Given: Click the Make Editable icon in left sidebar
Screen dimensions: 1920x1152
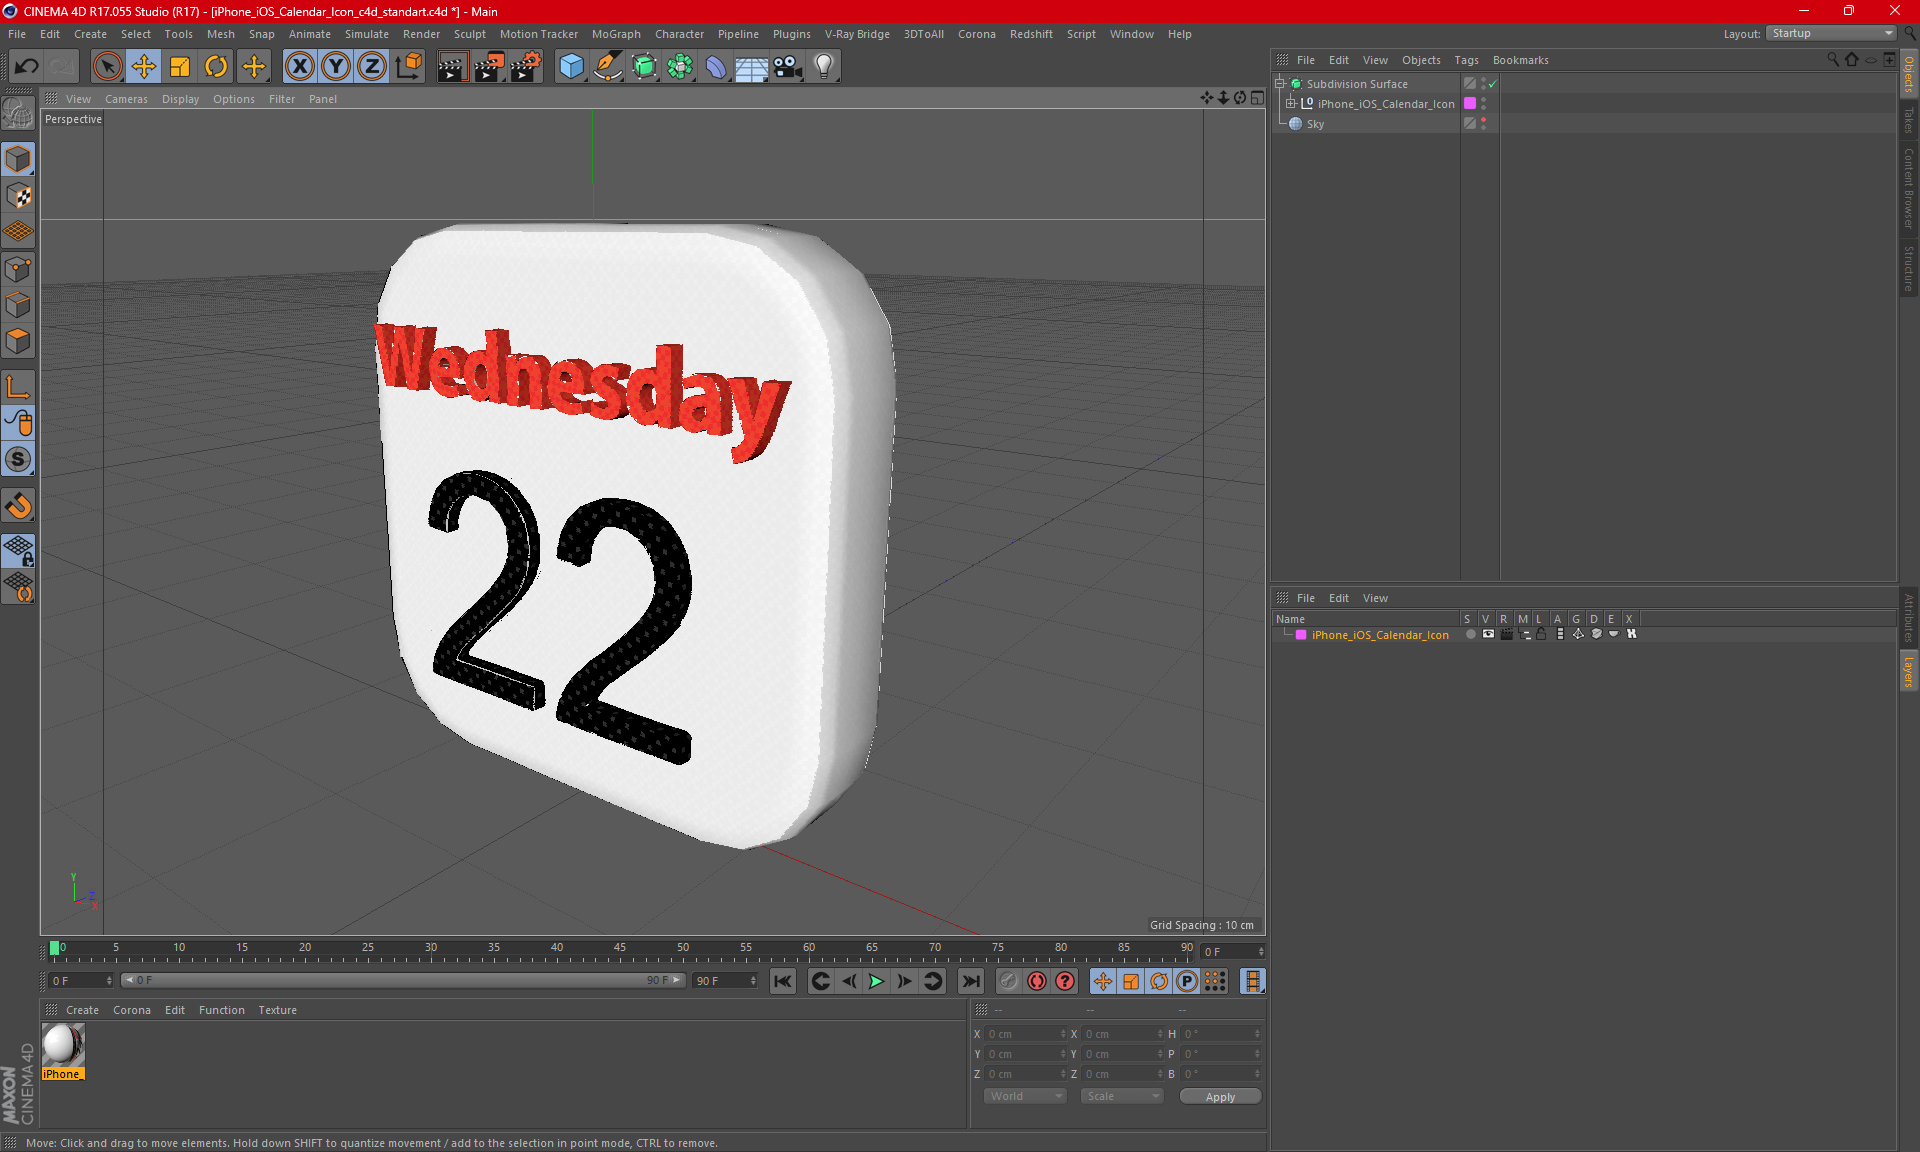Looking at the screenshot, I should [x=18, y=114].
